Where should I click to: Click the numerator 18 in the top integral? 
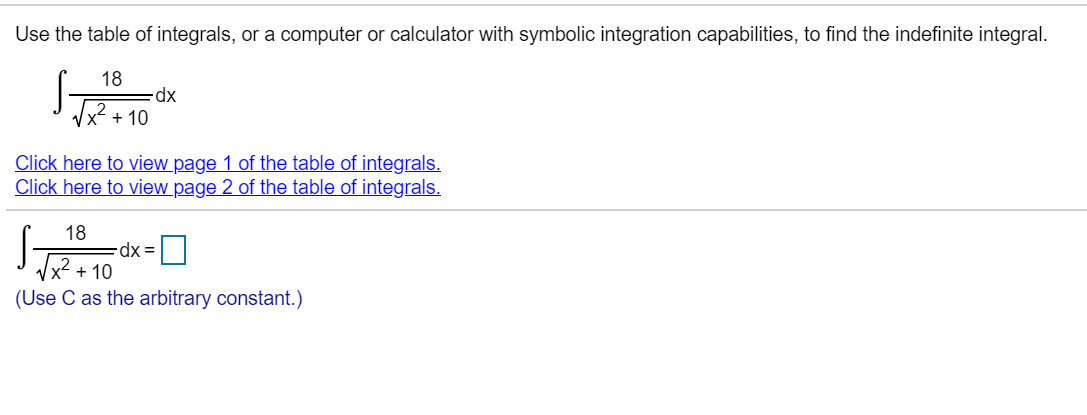(112, 79)
